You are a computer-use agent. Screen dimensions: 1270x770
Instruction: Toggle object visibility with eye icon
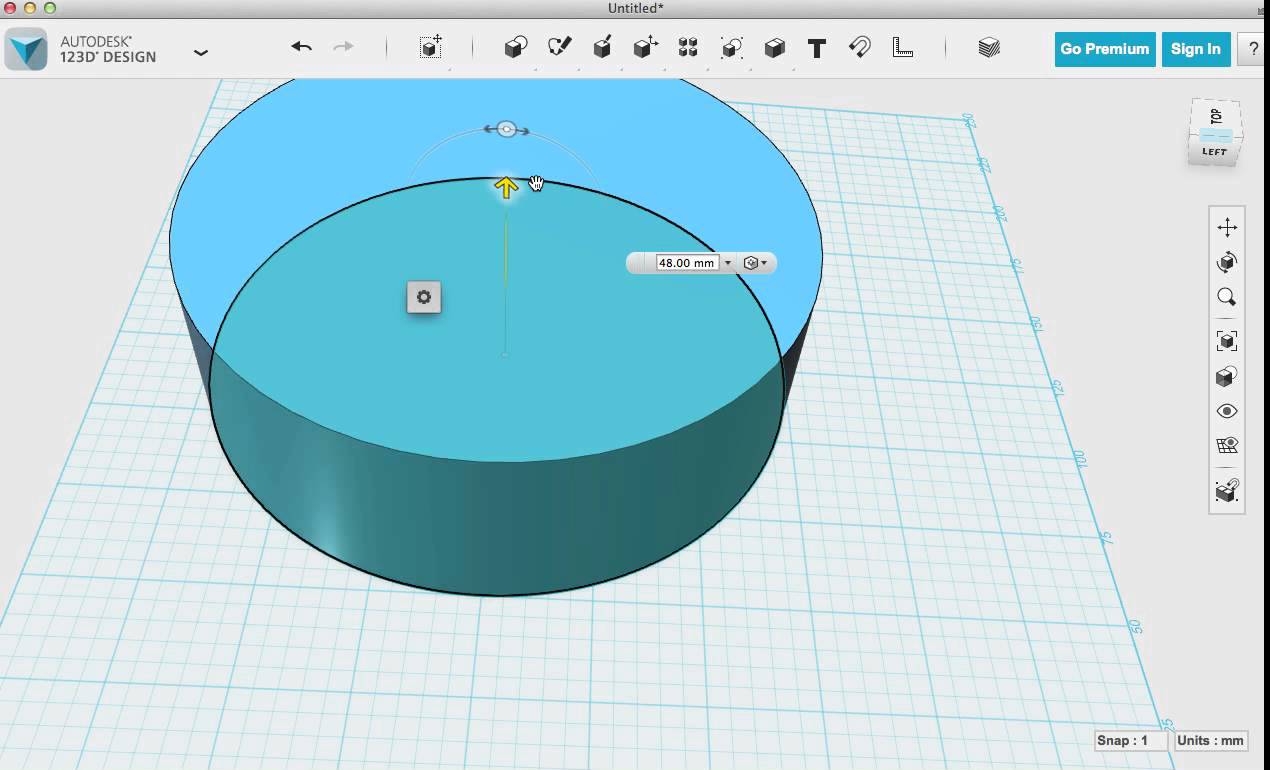click(x=1227, y=411)
